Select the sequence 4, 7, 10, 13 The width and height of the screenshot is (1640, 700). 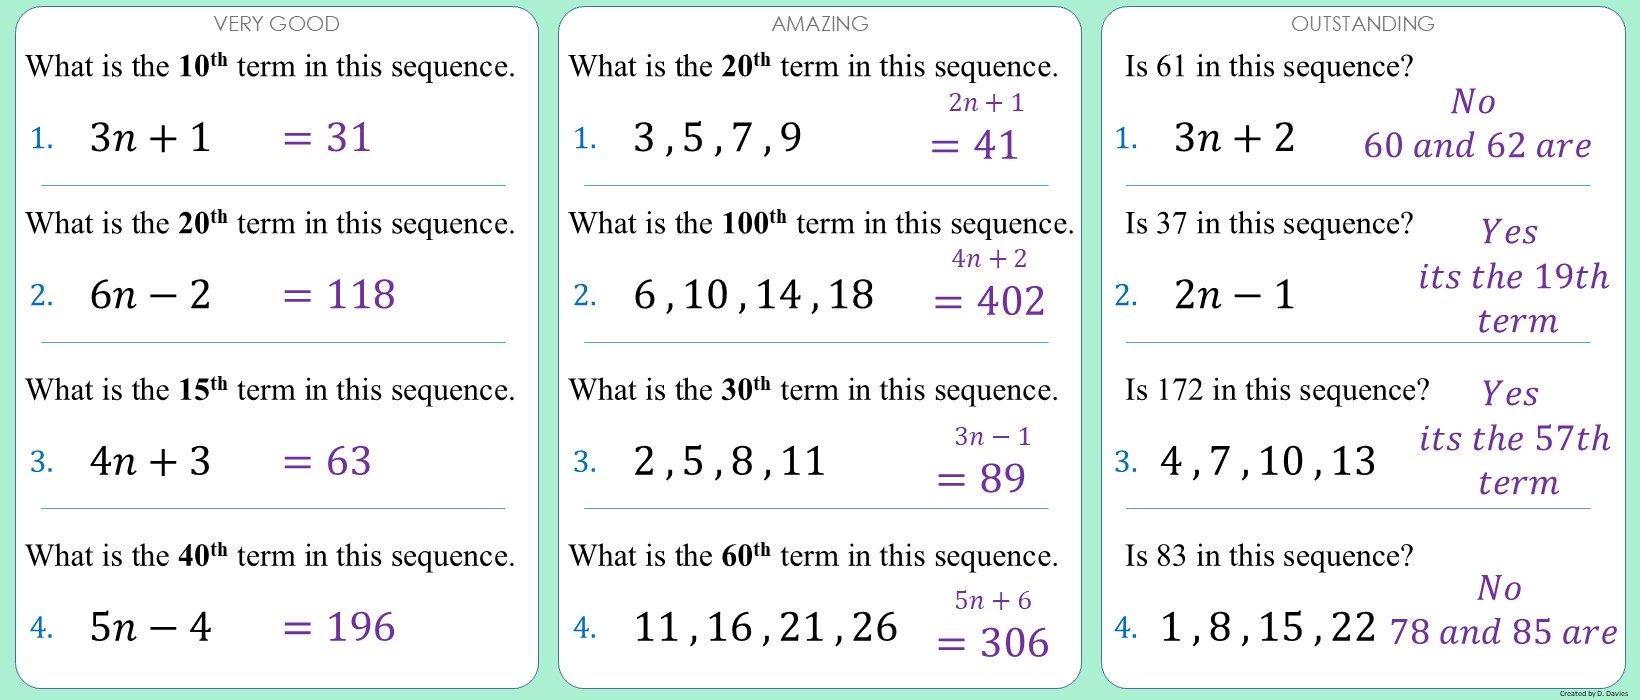point(1268,461)
